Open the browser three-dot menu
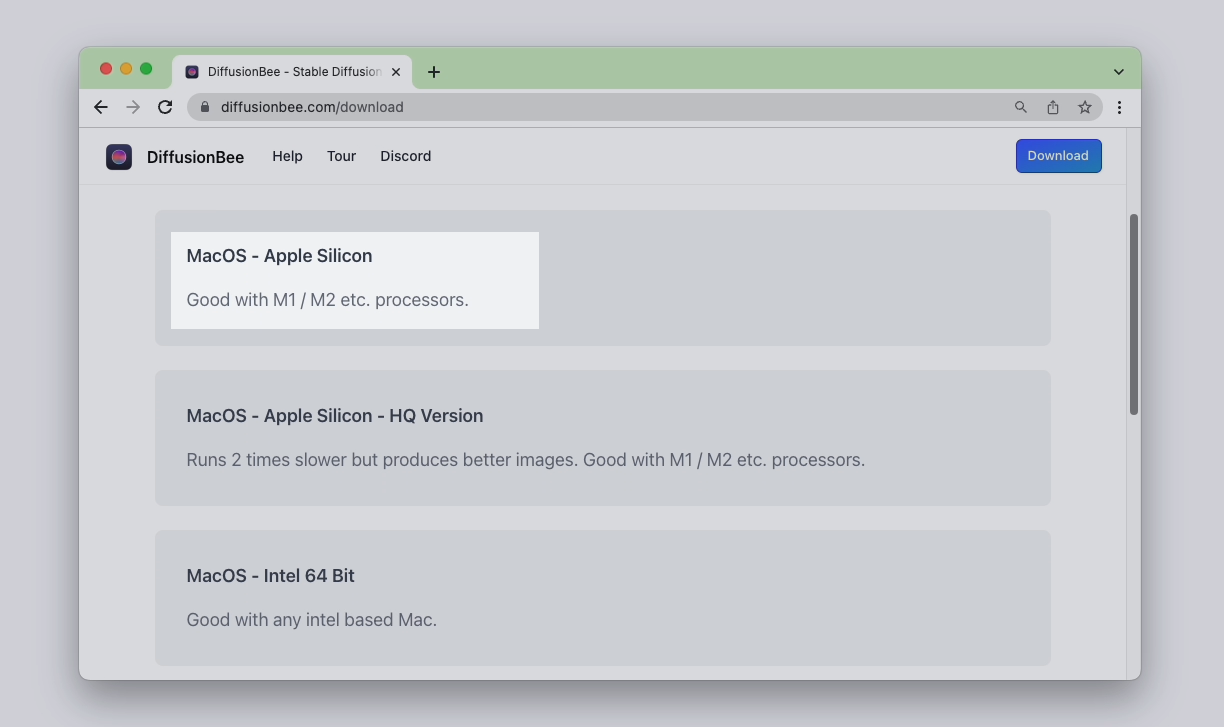 1119,107
